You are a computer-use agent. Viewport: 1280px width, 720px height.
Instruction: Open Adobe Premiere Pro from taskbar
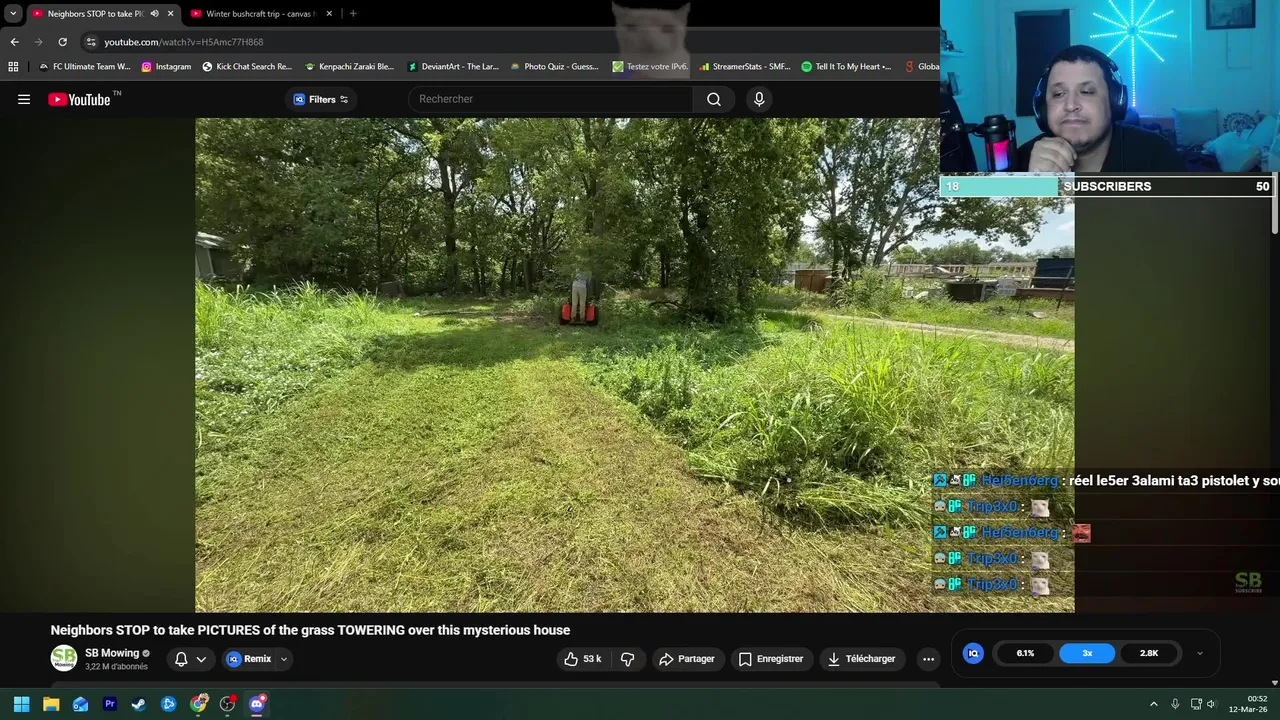(110, 704)
